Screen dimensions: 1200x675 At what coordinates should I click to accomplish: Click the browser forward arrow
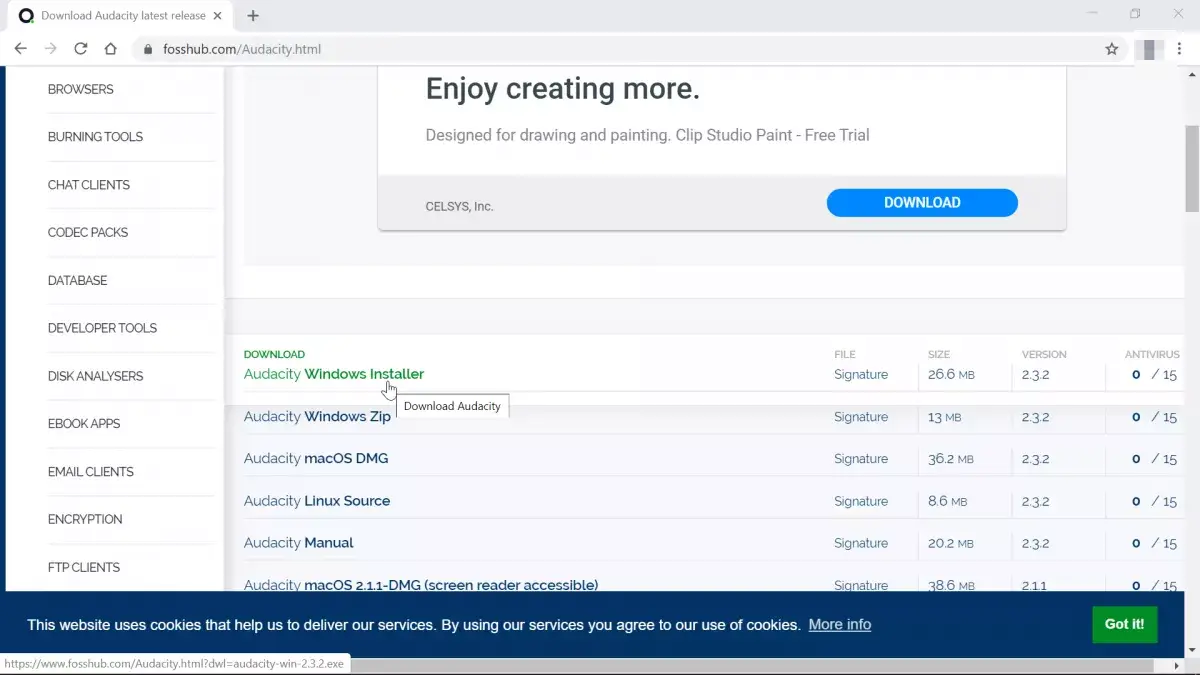click(x=50, y=48)
